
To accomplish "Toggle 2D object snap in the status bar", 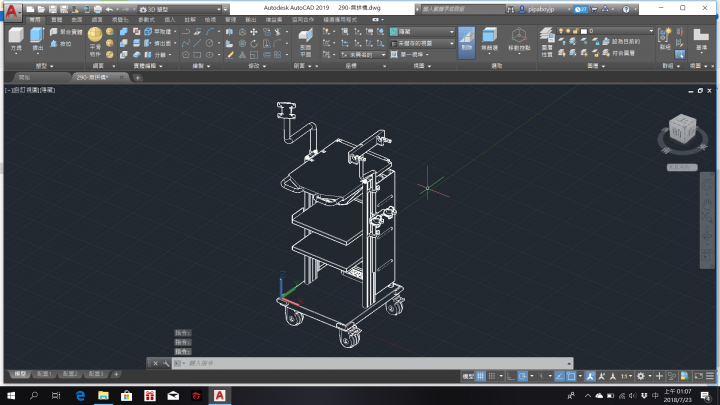I will (571, 376).
